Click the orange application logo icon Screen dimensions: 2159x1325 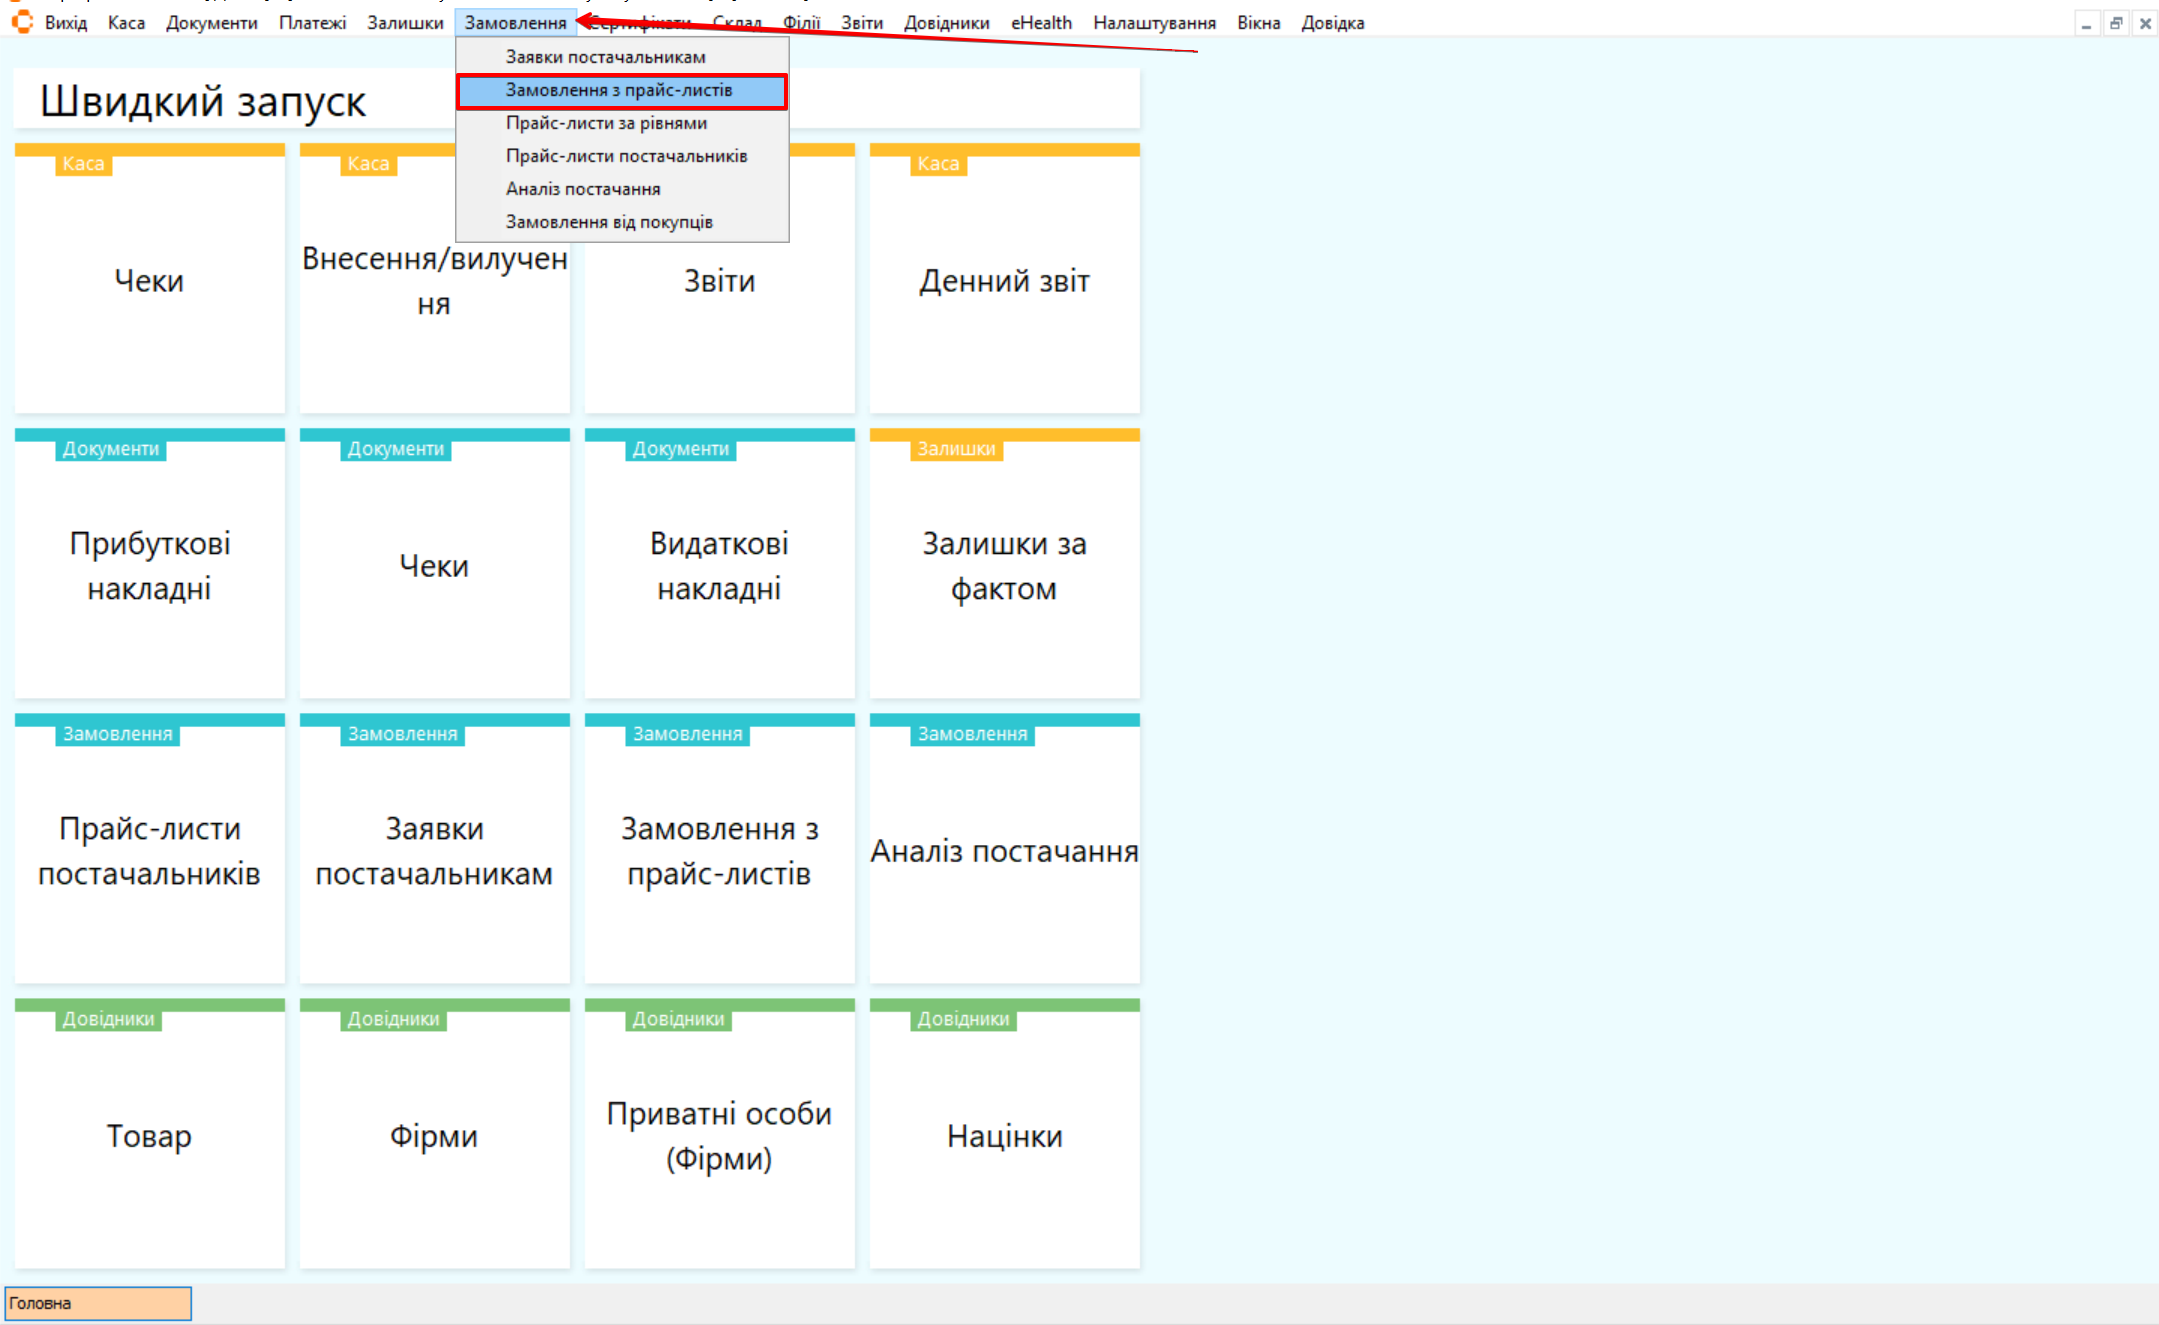[x=22, y=21]
